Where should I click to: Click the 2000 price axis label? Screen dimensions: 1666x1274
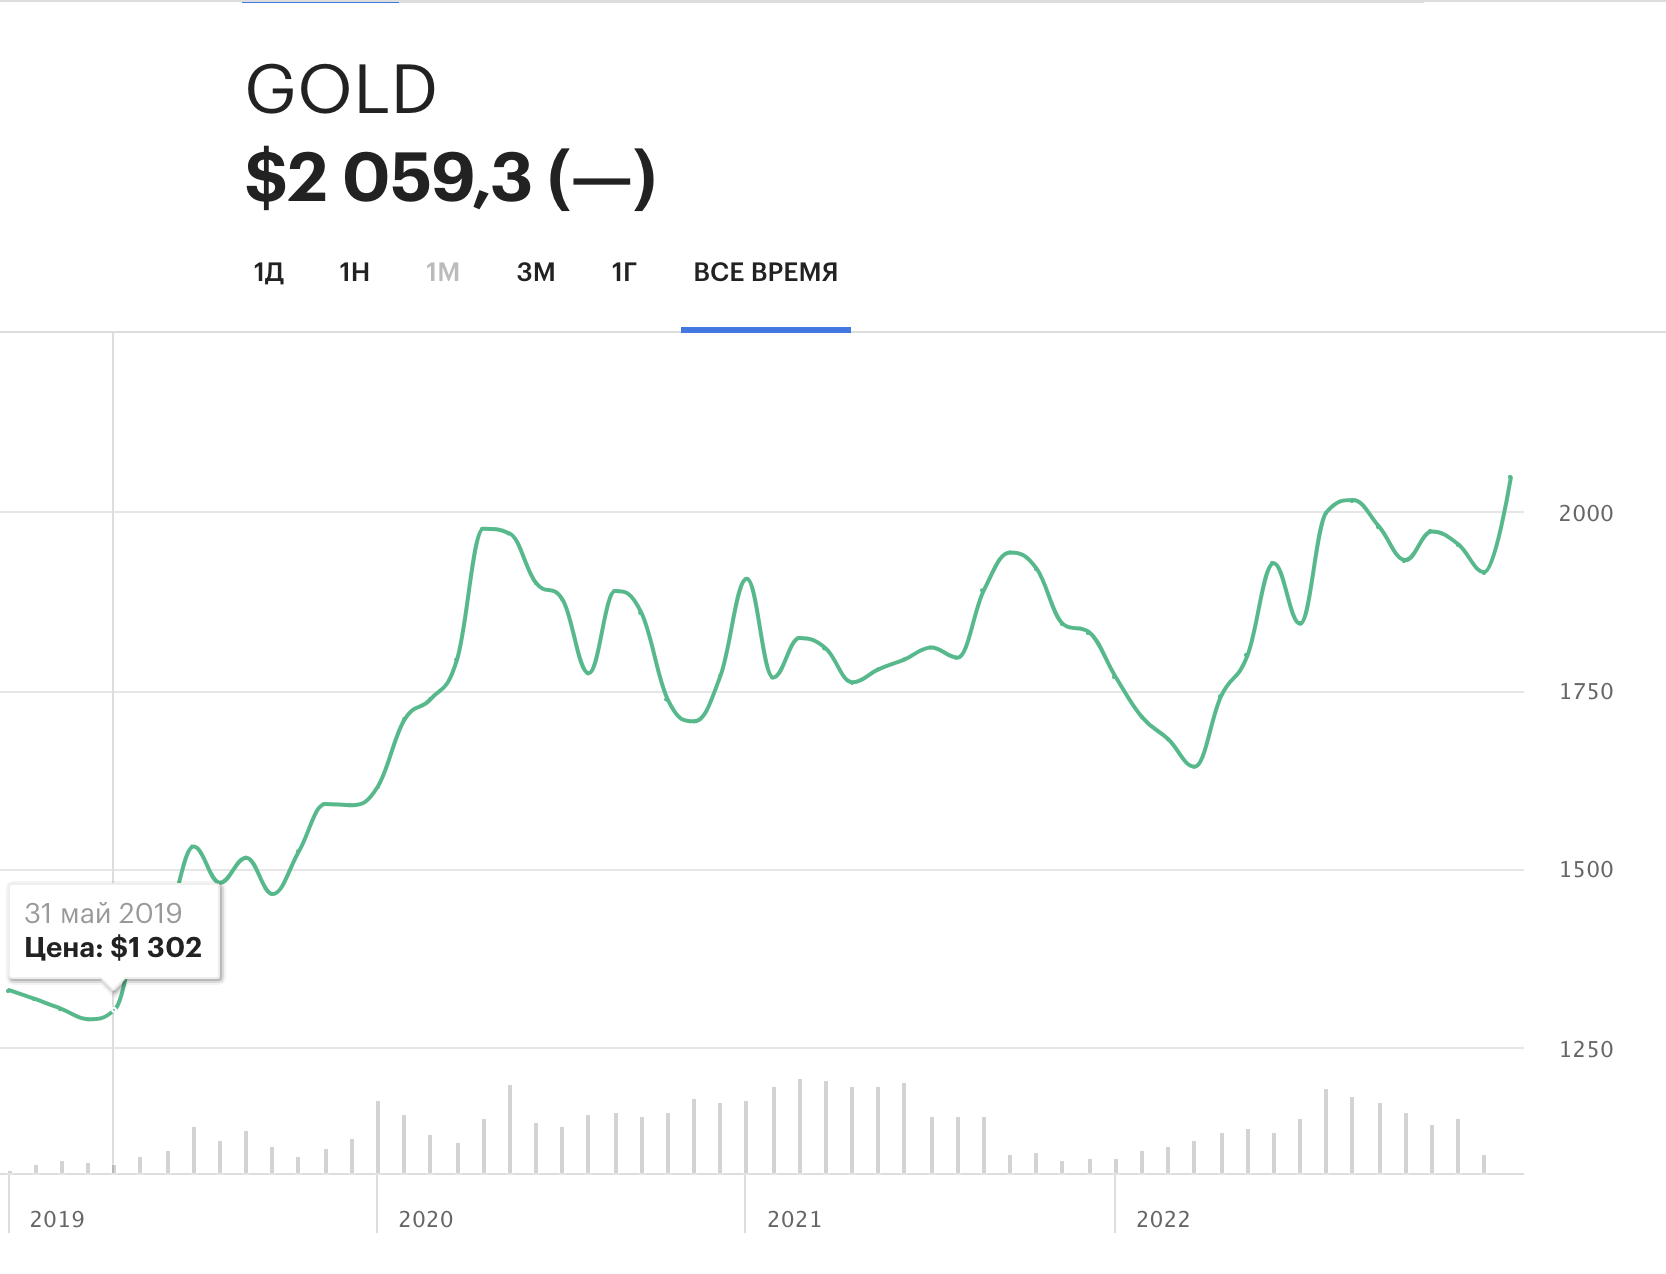(1586, 513)
